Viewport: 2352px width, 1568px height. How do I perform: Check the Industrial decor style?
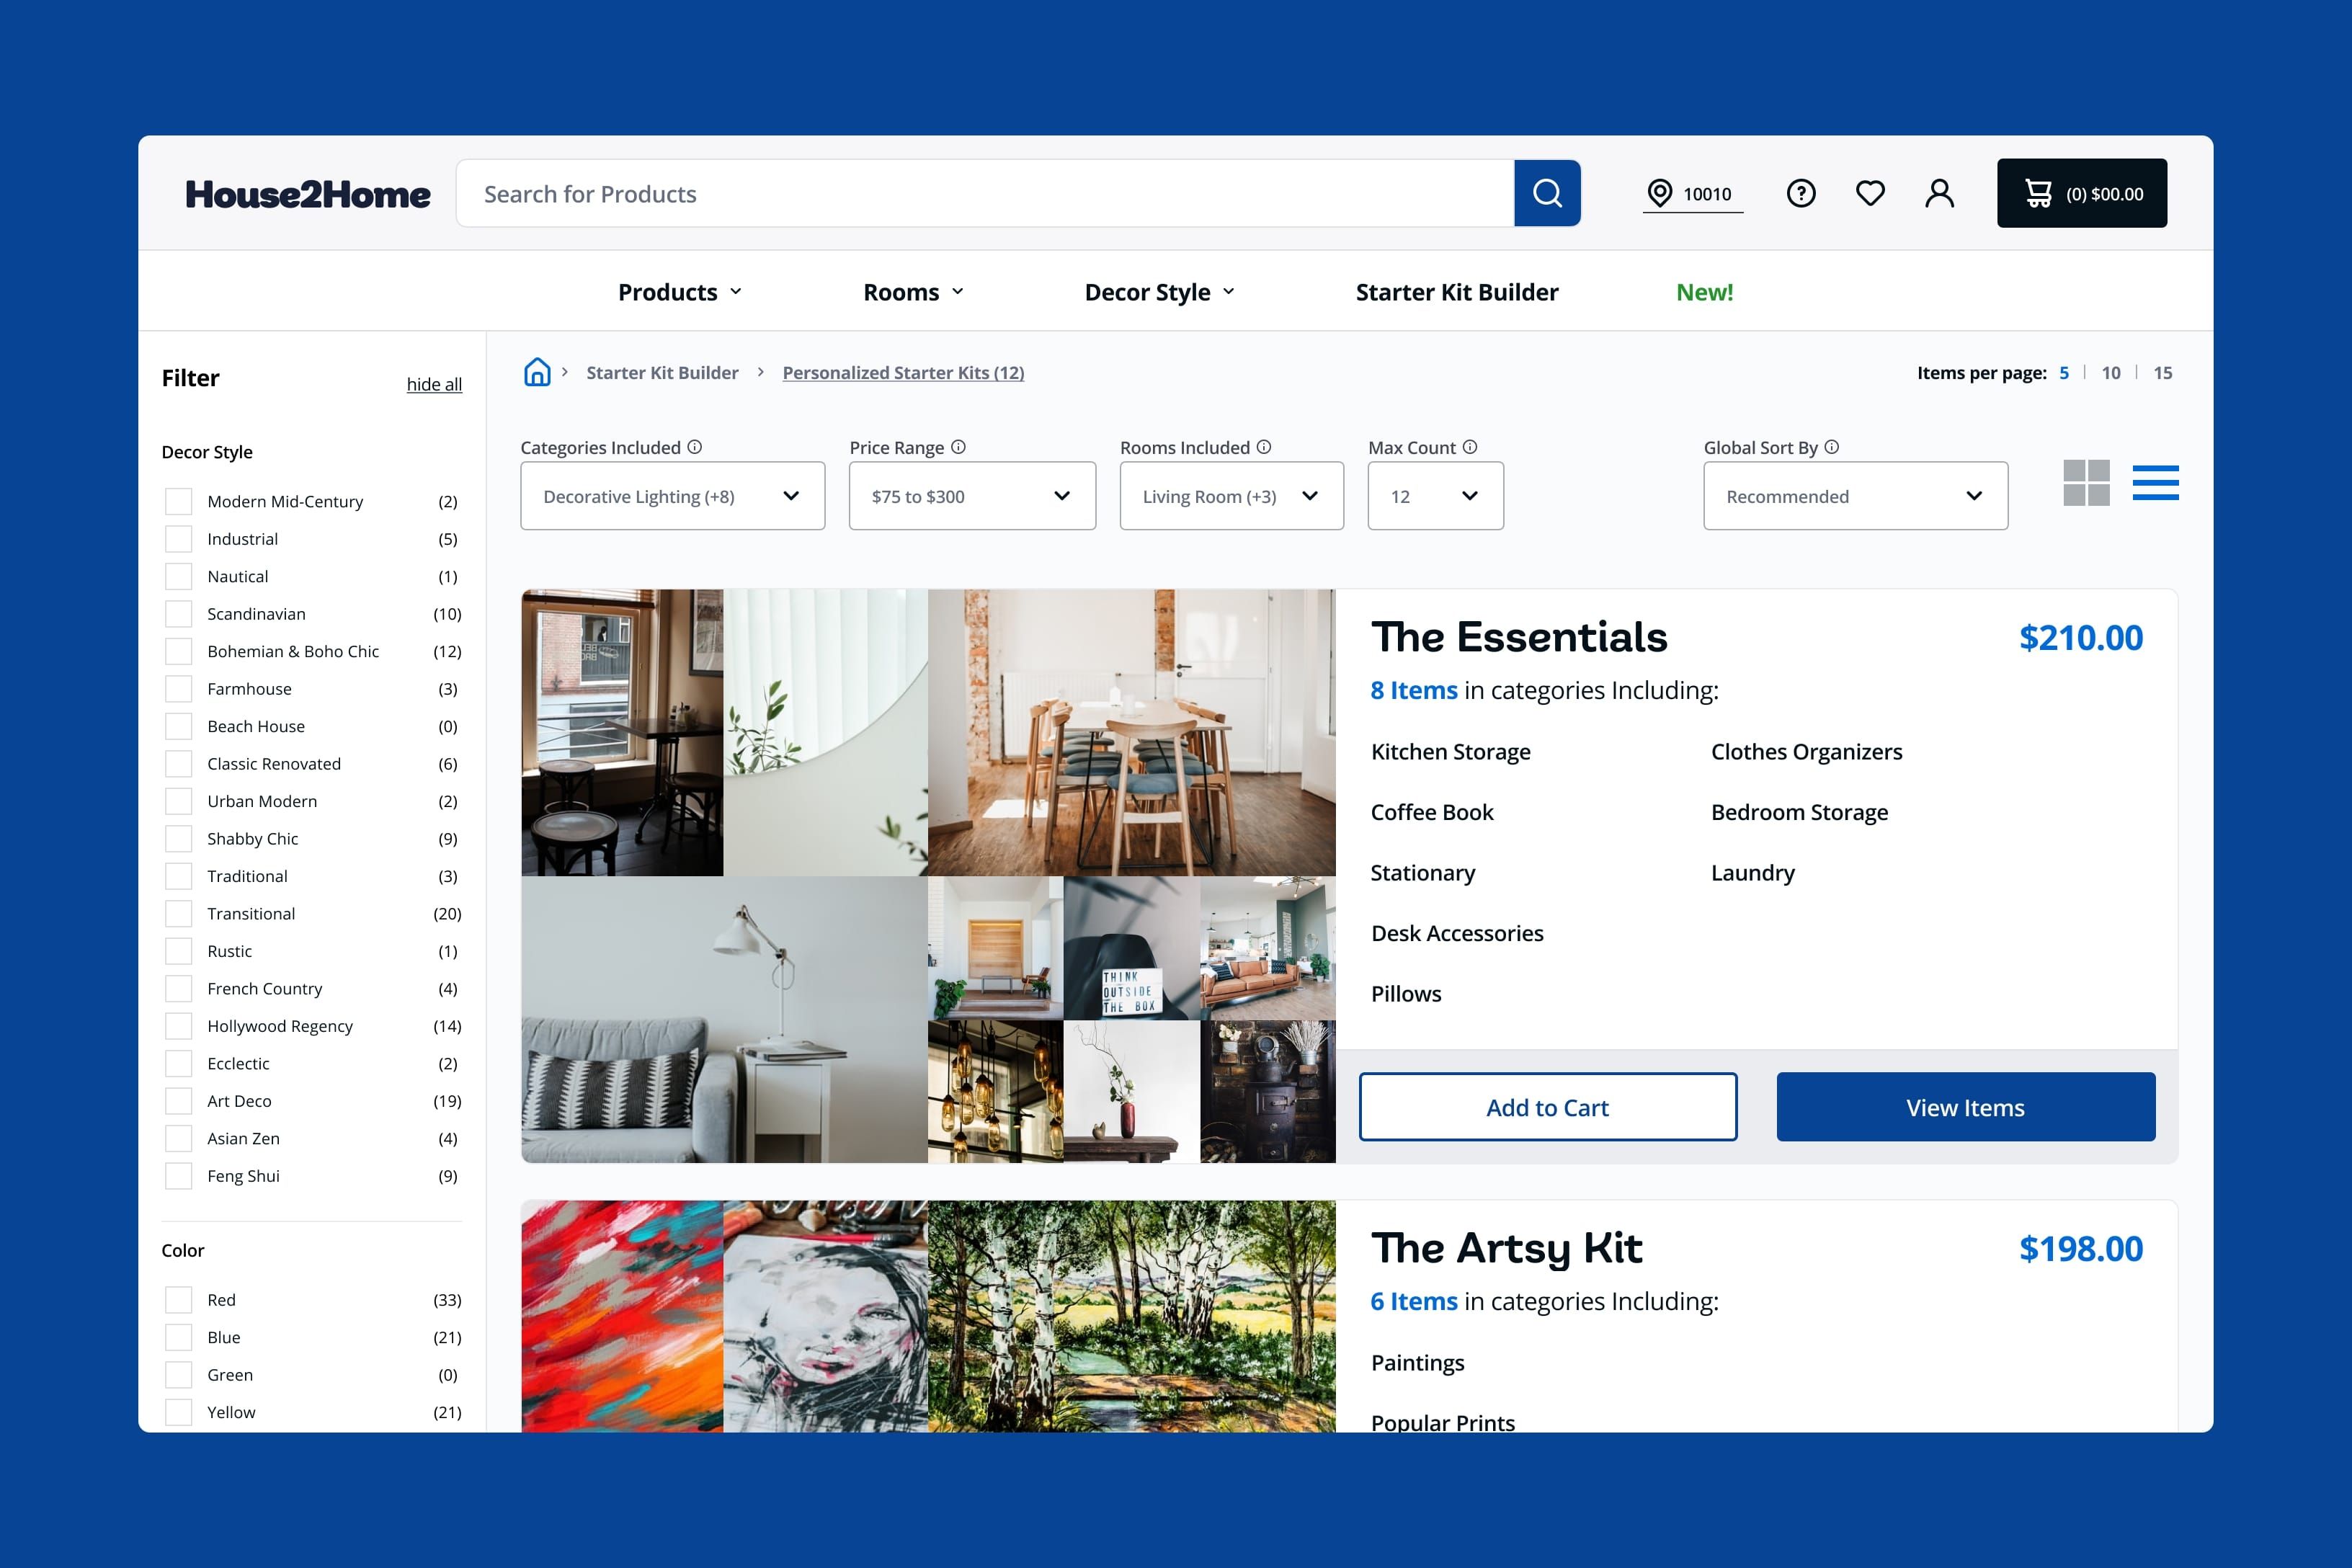(x=178, y=539)
